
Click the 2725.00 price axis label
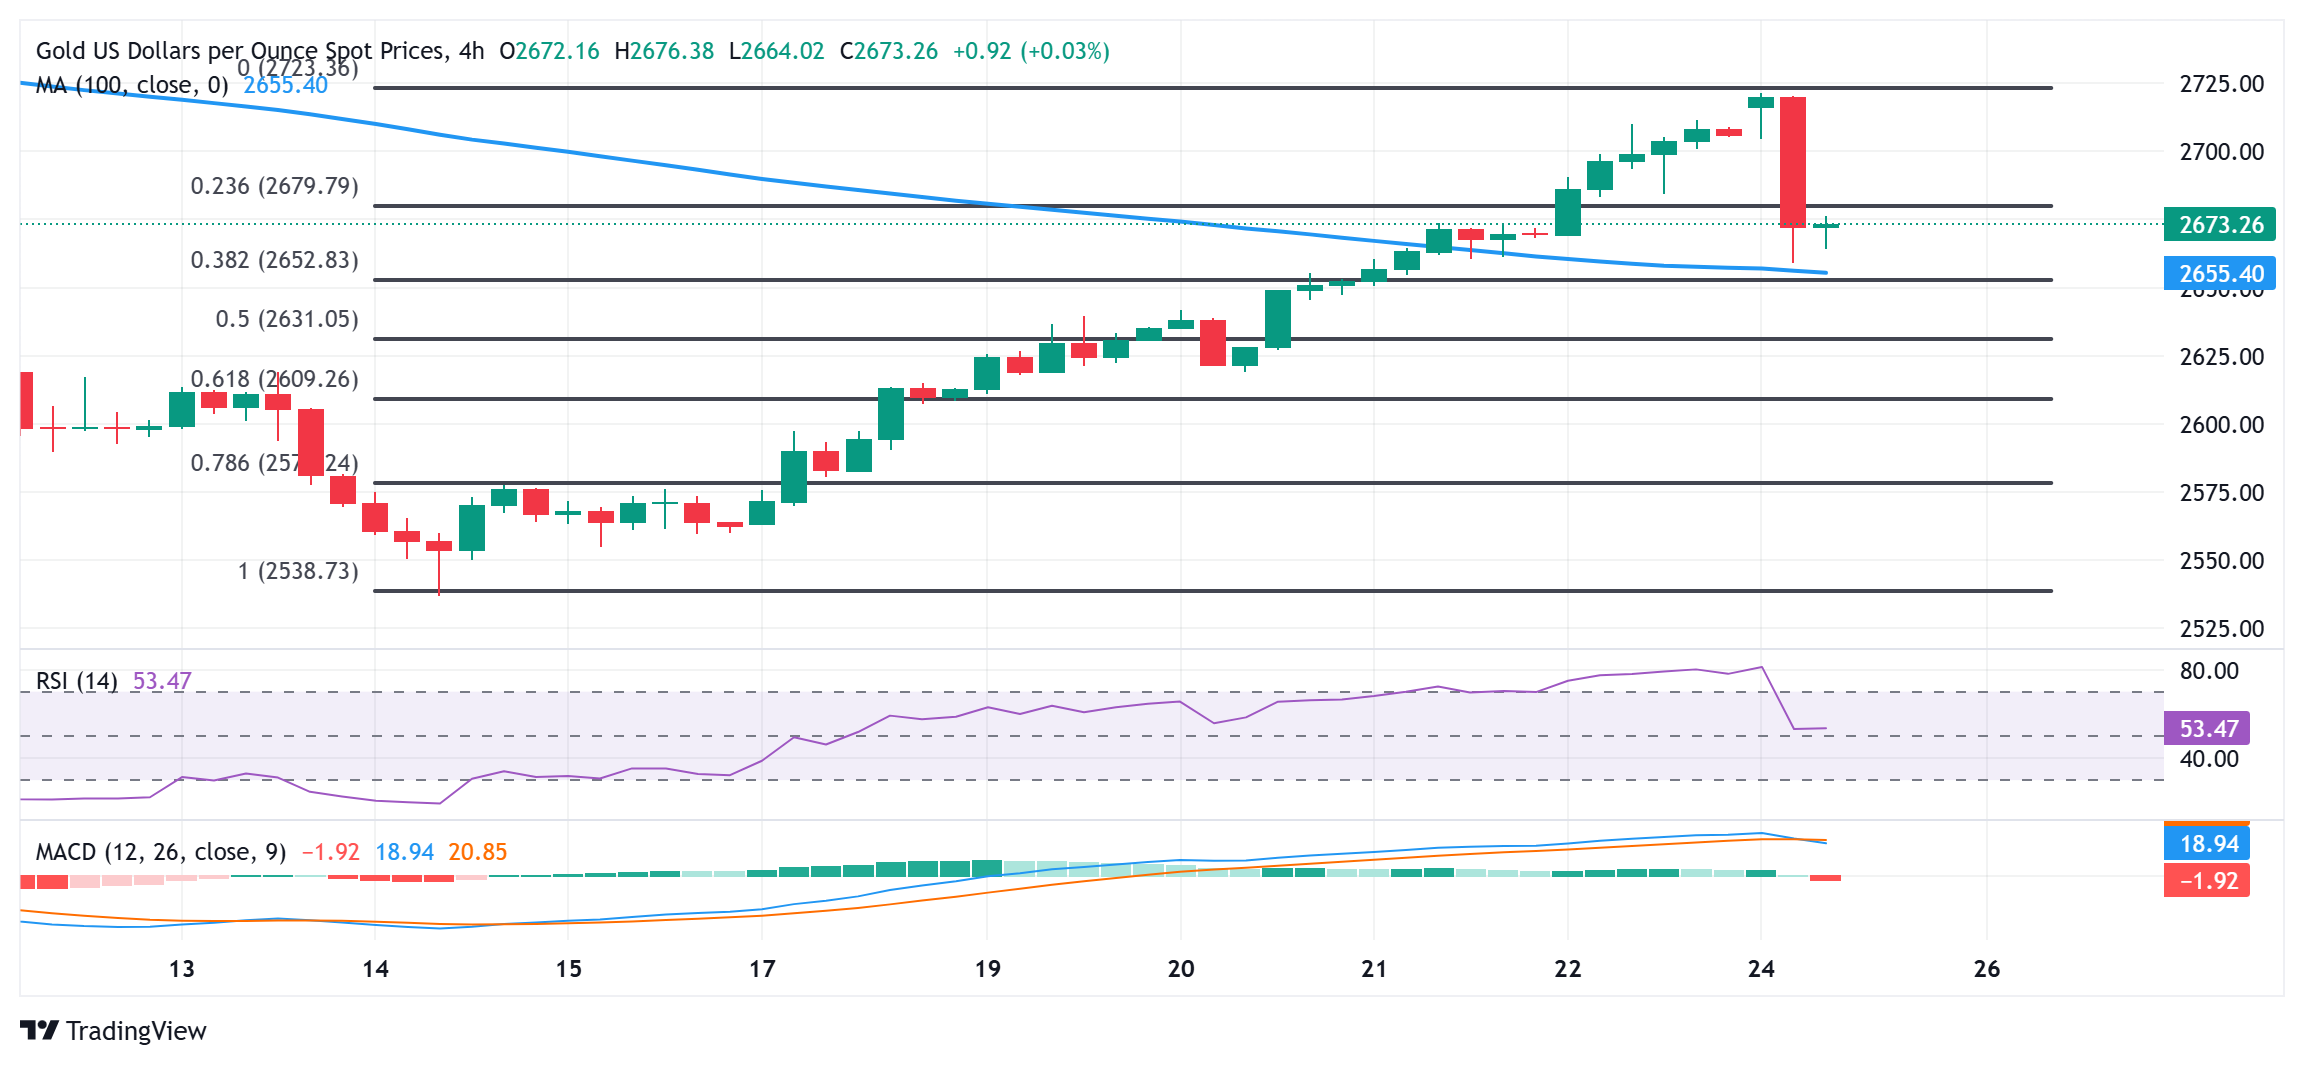point(2221,84)
